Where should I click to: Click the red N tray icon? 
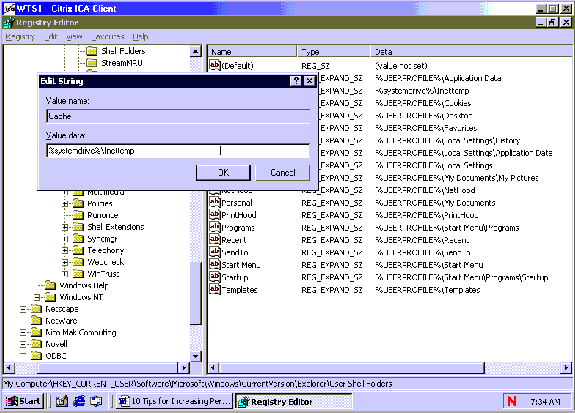[x=512, y=401]
